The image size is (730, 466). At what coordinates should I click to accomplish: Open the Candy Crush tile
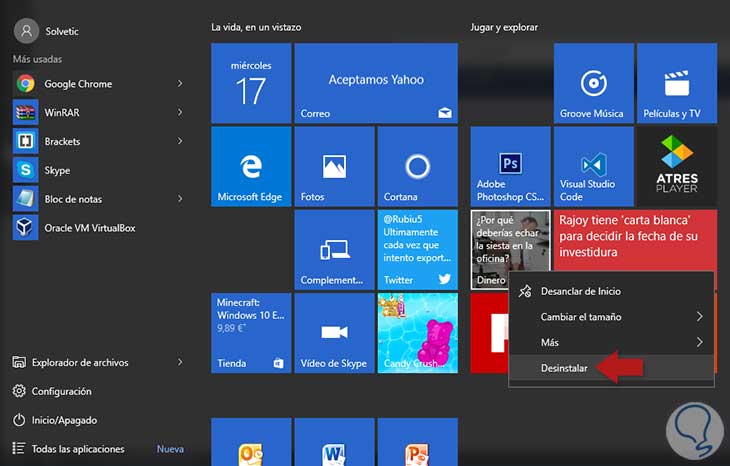[418, 333]
